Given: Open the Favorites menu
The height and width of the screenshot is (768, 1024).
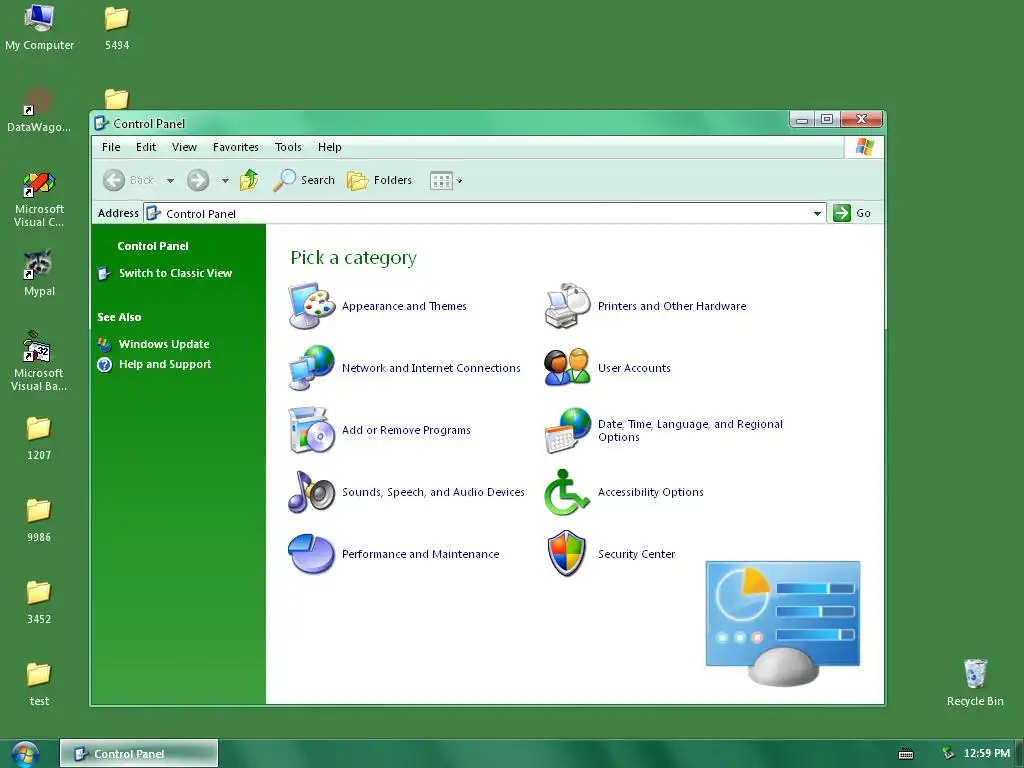Looking at the screenshot, I should point(236,147).
